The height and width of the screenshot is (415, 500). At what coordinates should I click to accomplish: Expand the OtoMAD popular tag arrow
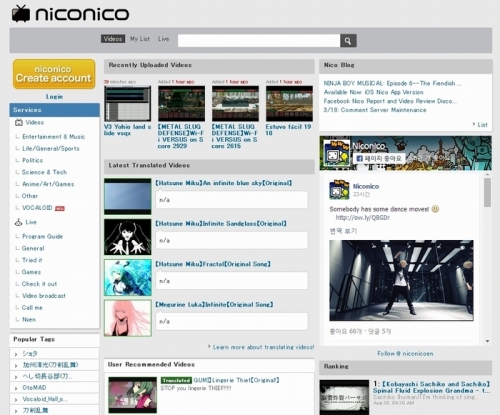[x=16, y=388]
